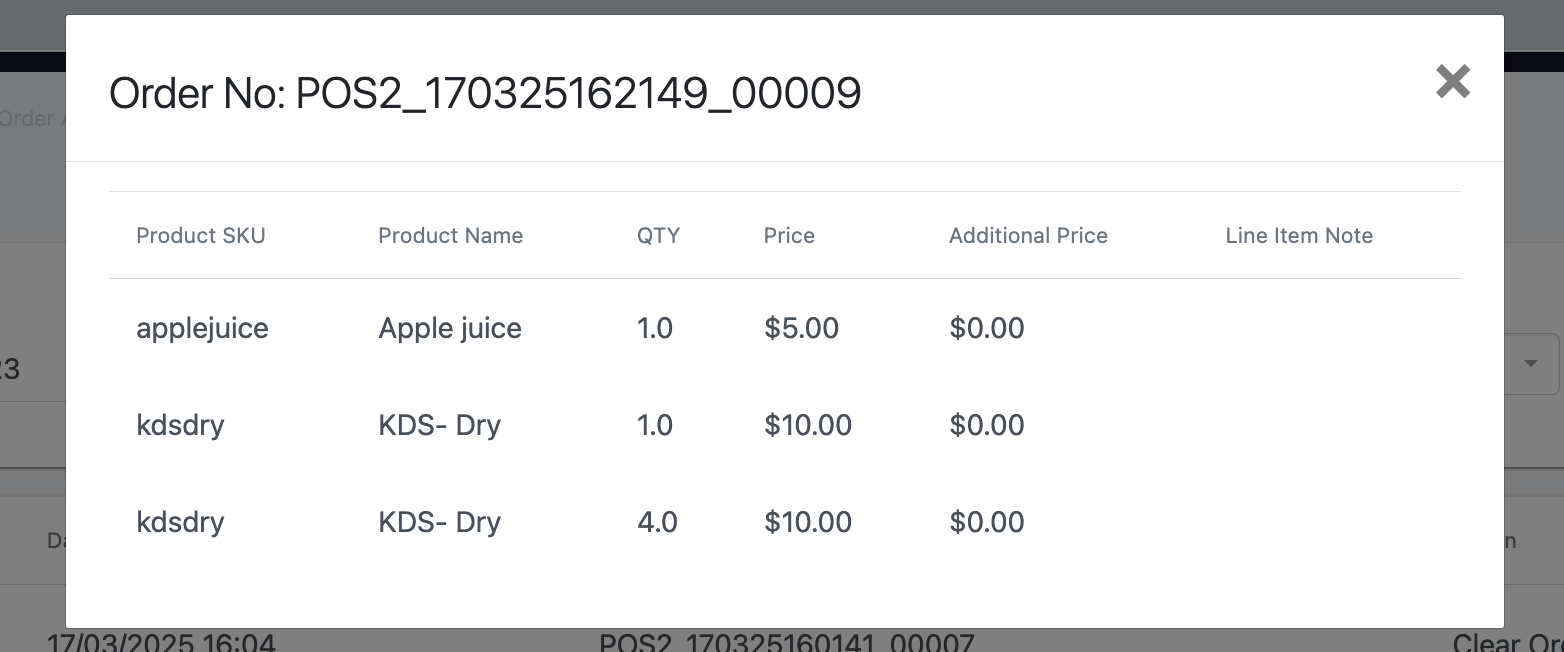Close the order details dialog
The width and height of the screenshot is (1564, 652).
tap(1452, 81)
